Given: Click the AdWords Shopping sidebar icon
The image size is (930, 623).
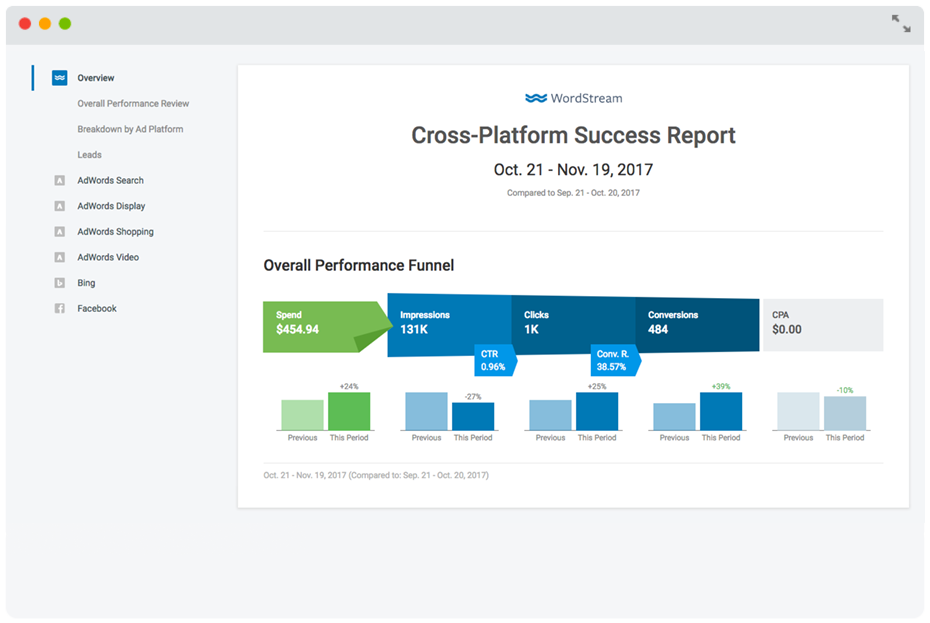Looking at the screenshot, I should coord(59,231).
